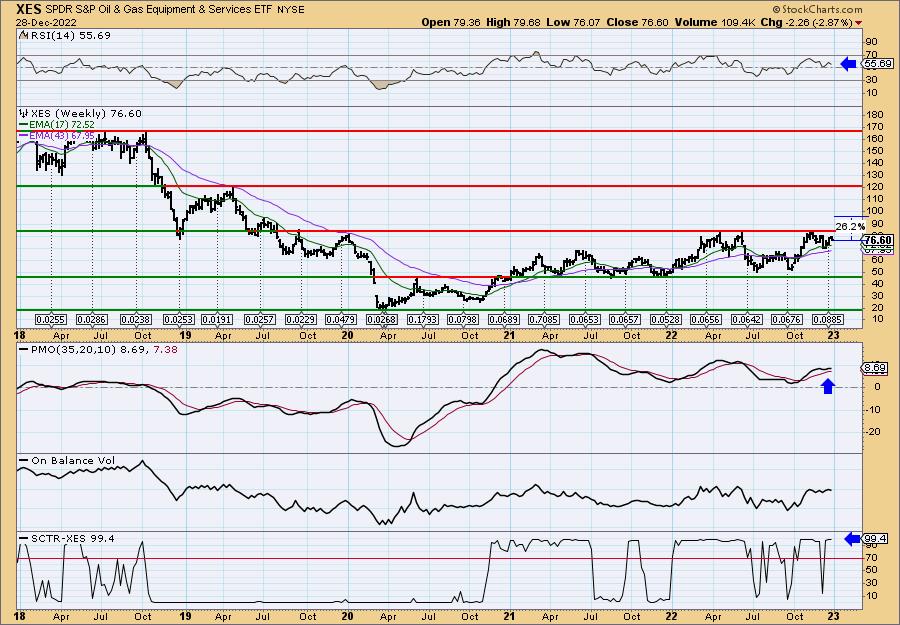Click the 0.0885 value box
900x625 pixels.
point(827,319)
